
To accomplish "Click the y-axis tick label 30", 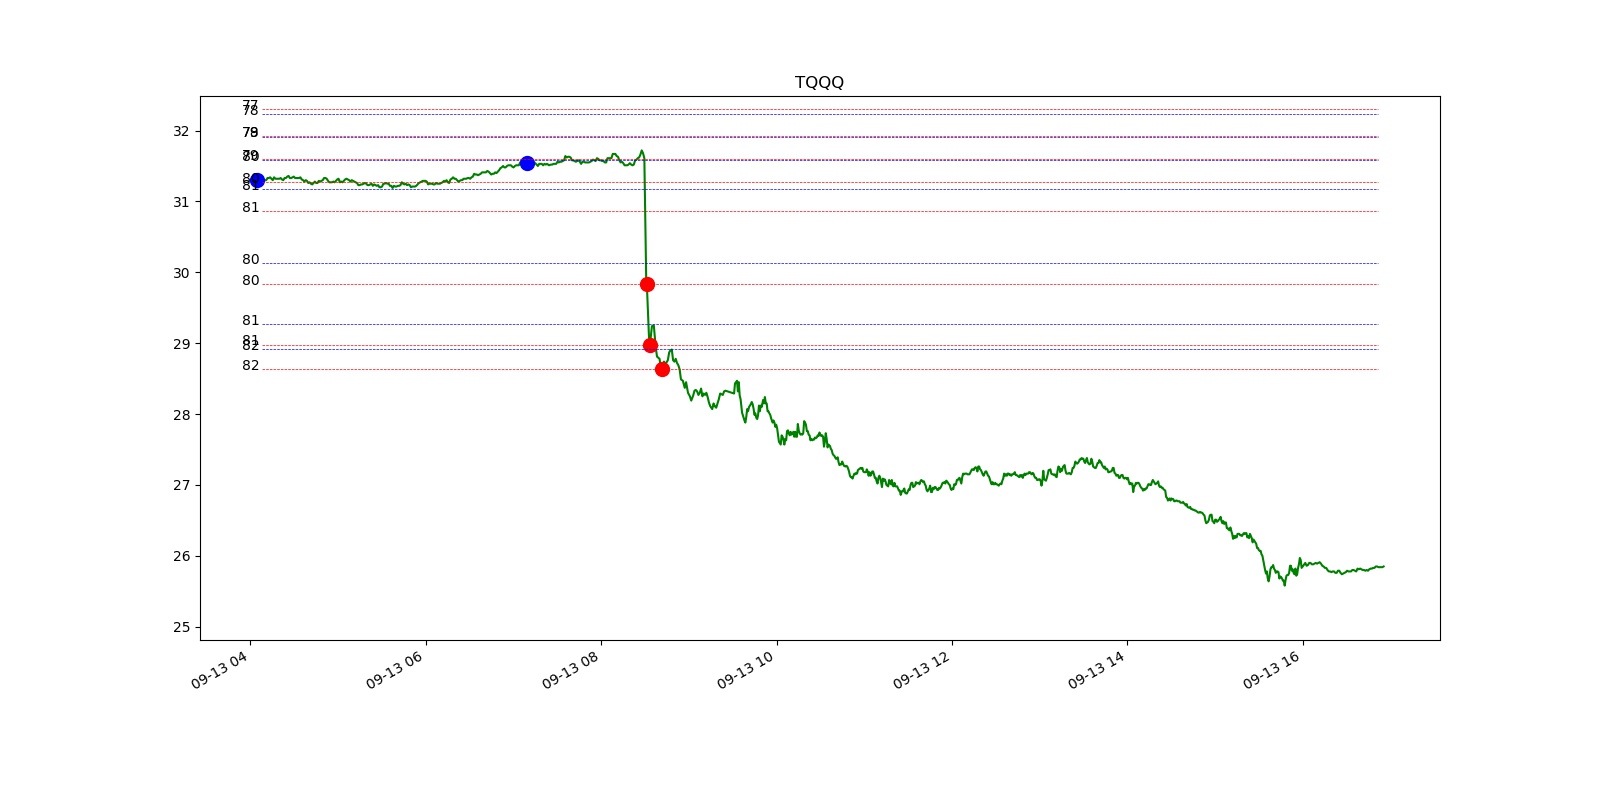I will [181, 273].
